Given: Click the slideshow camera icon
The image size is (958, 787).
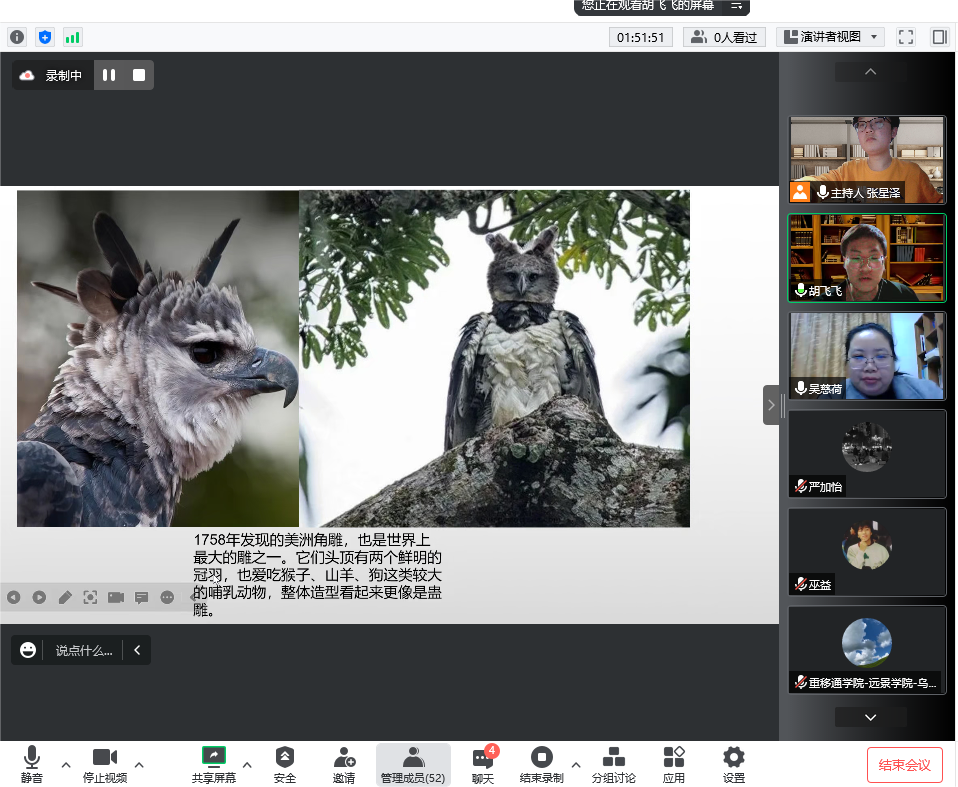Looking at the screenshot, I should [116, 597].
